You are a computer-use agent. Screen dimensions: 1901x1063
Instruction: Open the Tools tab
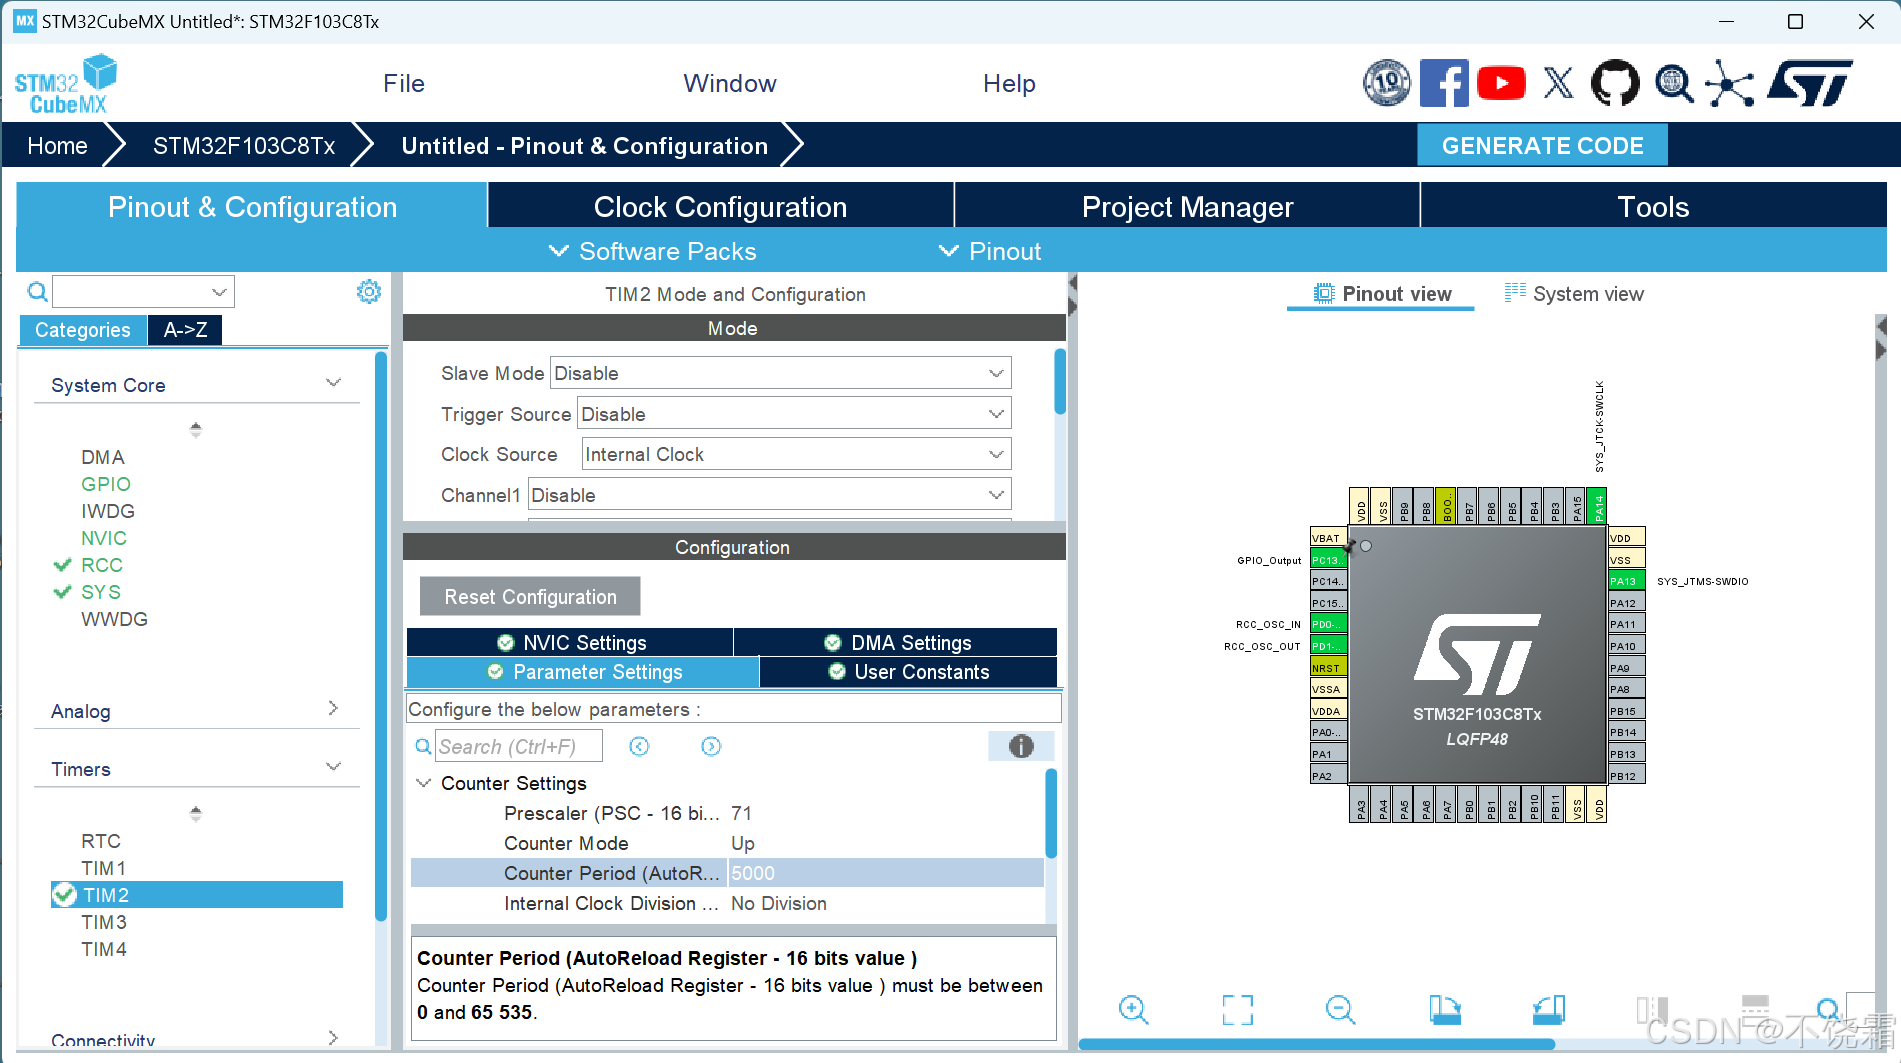1653,206
